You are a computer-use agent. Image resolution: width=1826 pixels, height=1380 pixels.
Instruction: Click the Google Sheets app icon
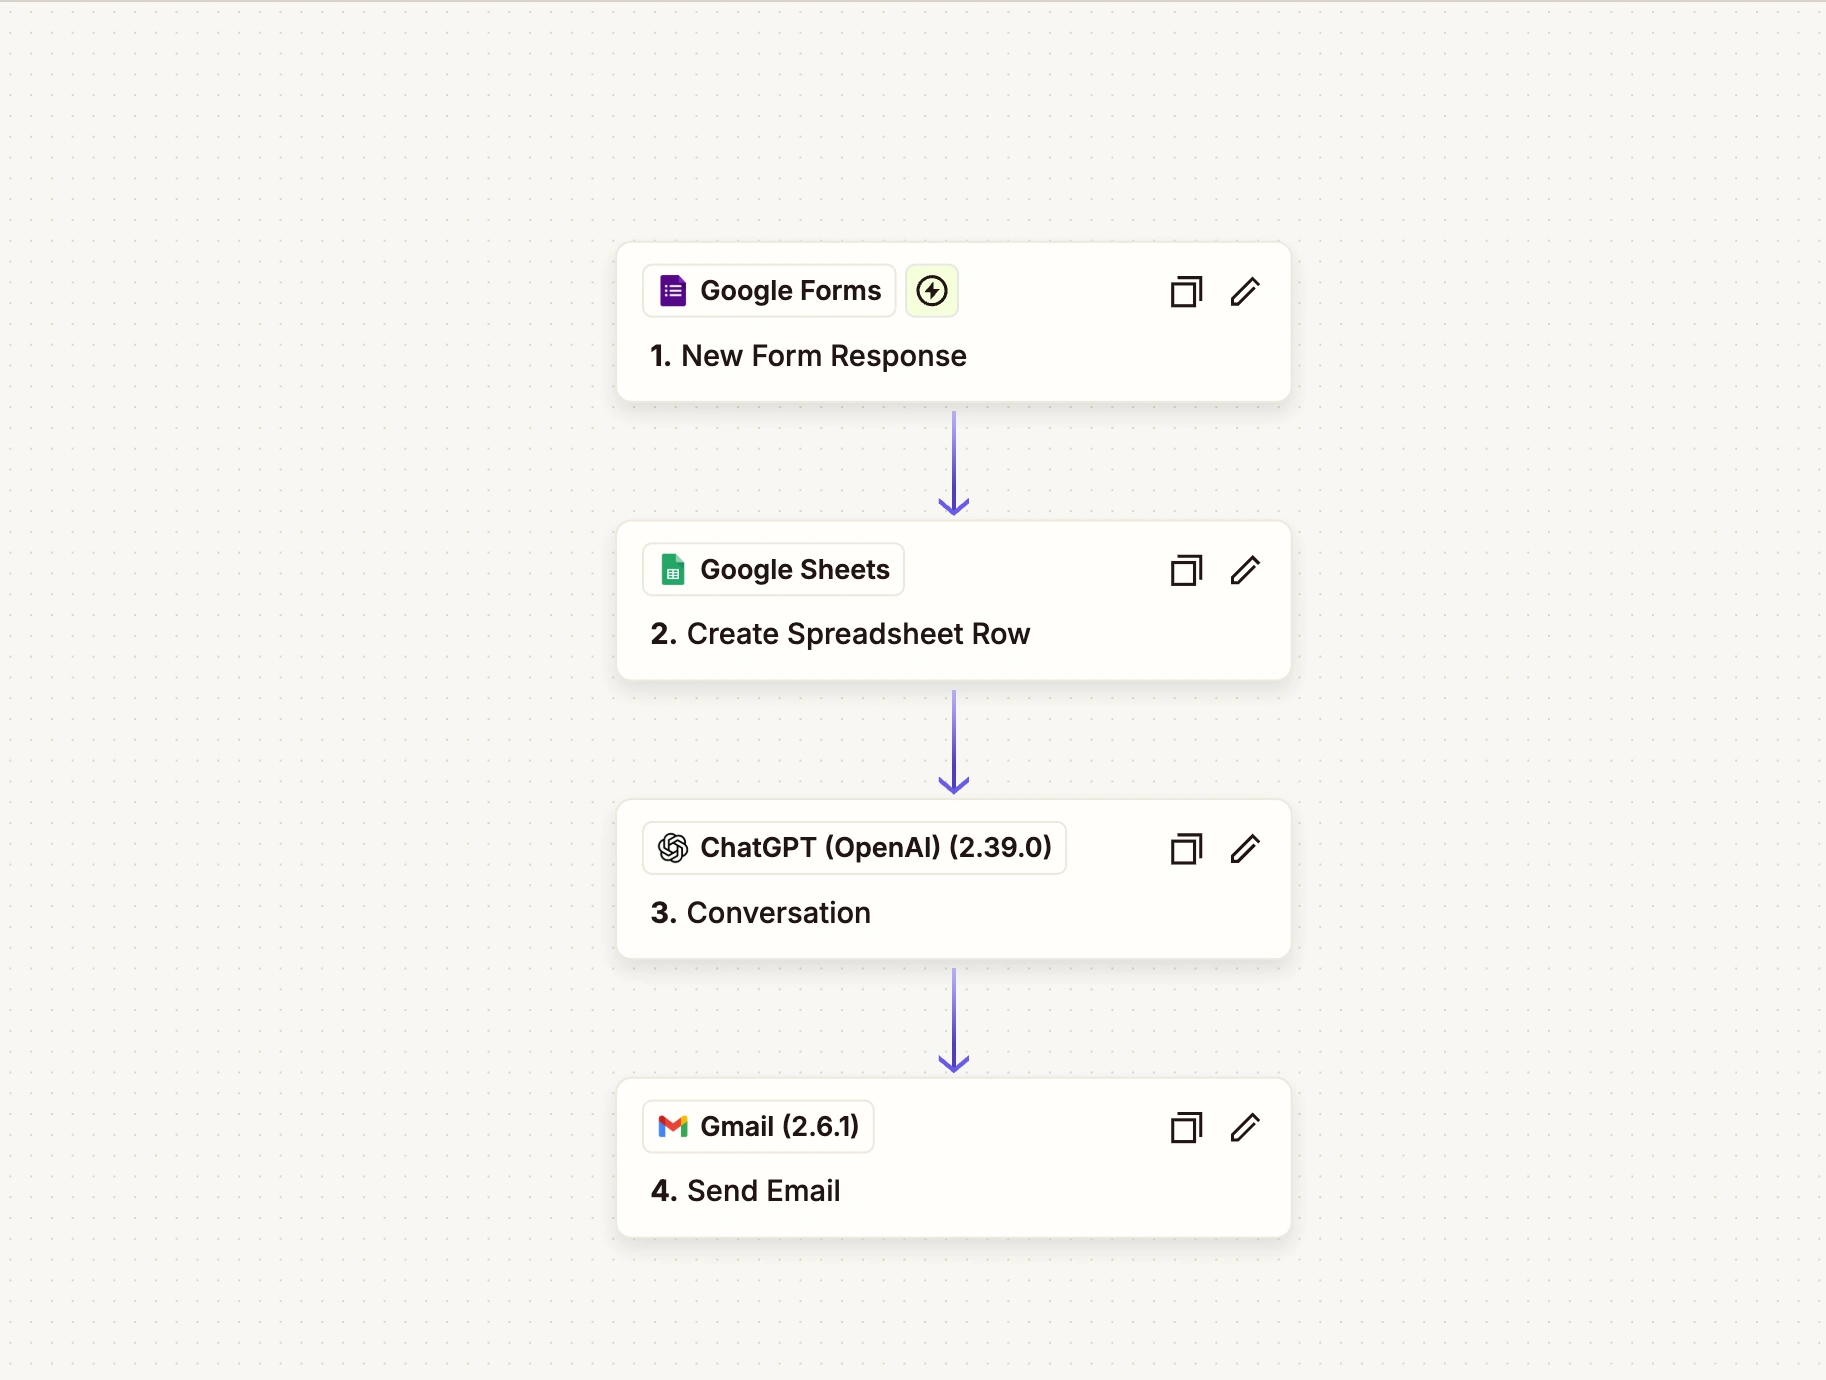pos(673,570)
